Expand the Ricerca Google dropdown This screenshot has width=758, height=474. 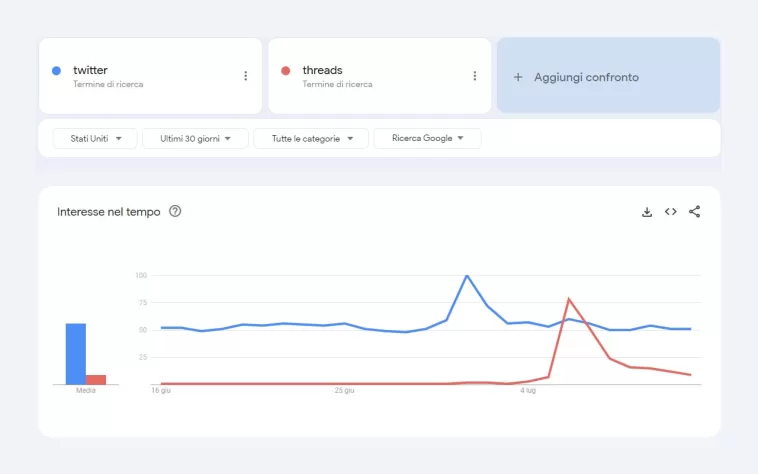tap(427, 138)
